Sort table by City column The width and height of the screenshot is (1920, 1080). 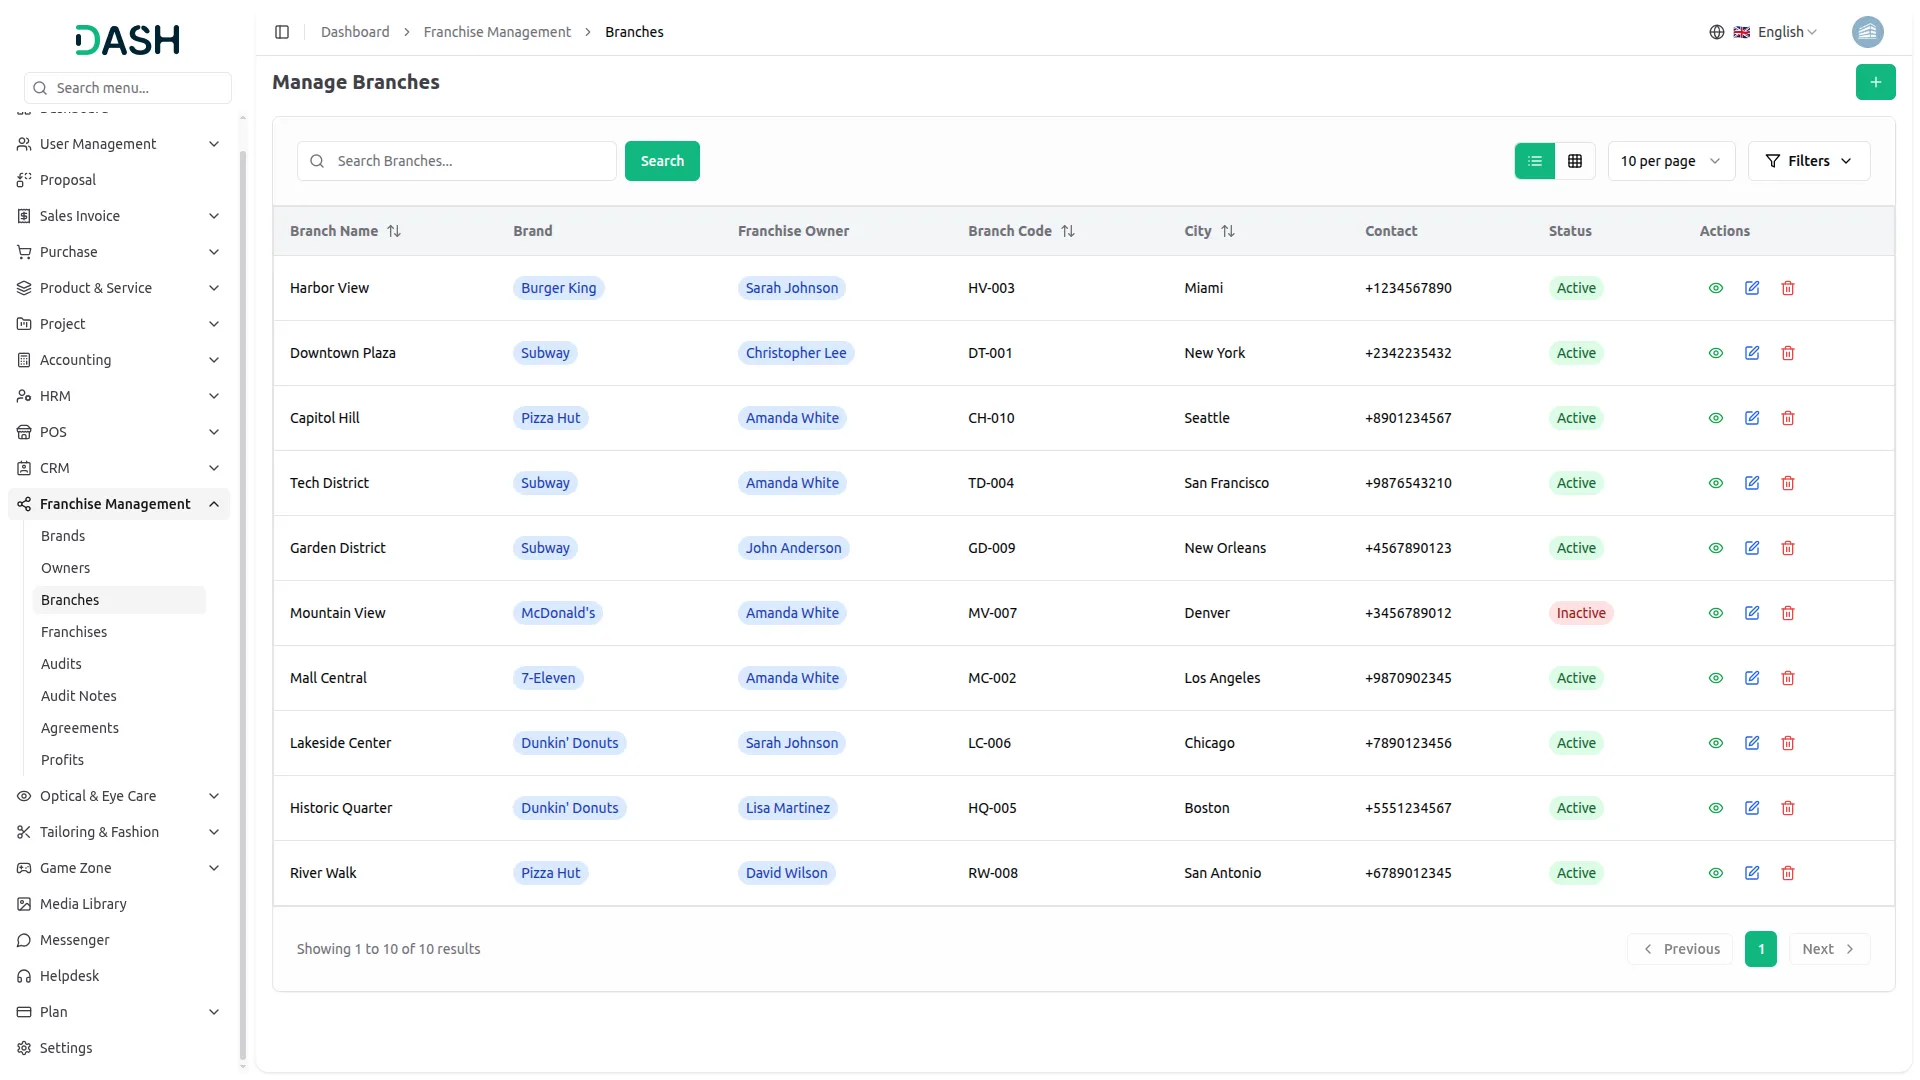click(x=1209, y=231)
